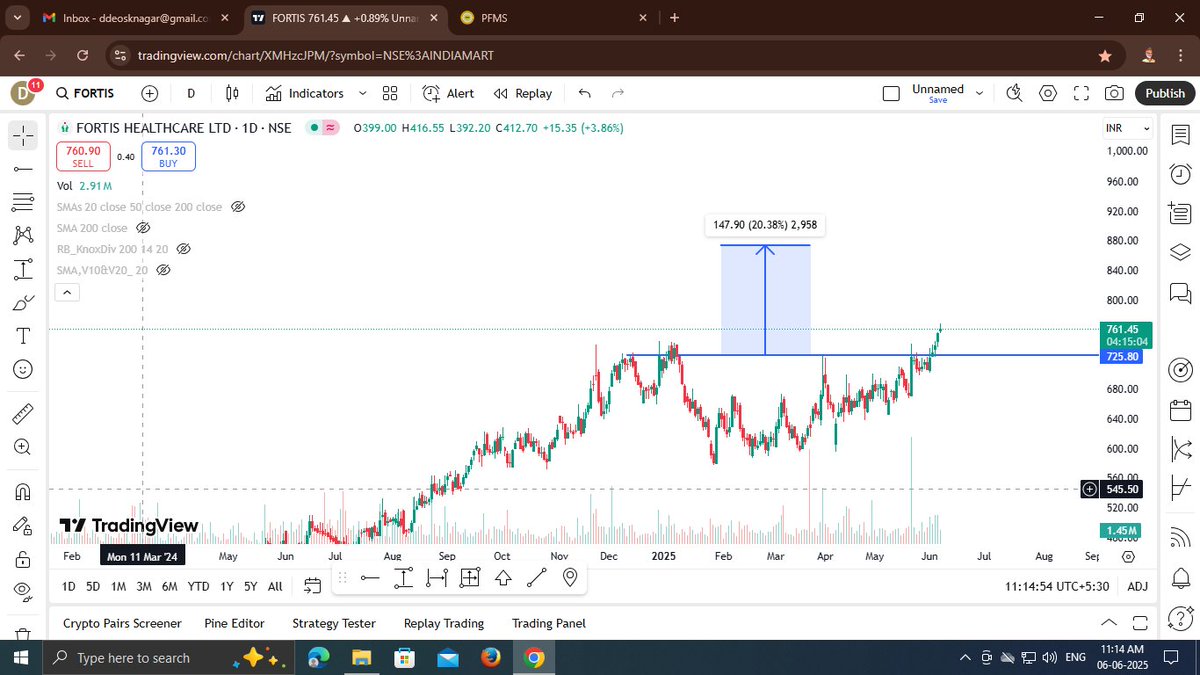
Task: Open the Indicators dialog
Action: click(x=304, y=93)
